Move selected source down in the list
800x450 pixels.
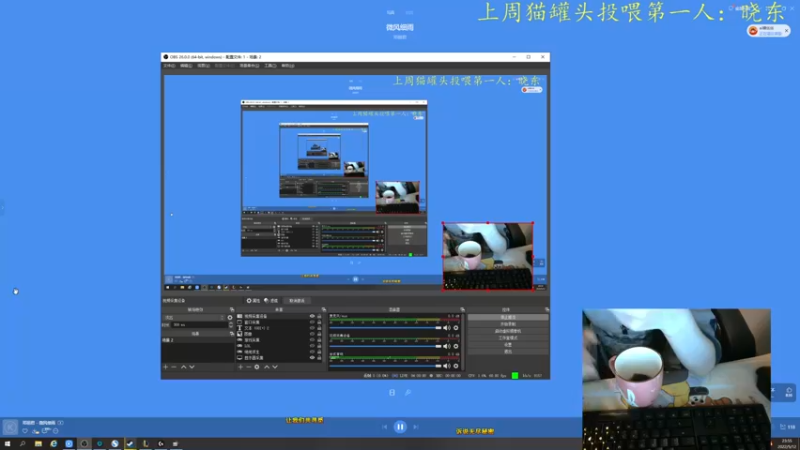click(275, 367)
